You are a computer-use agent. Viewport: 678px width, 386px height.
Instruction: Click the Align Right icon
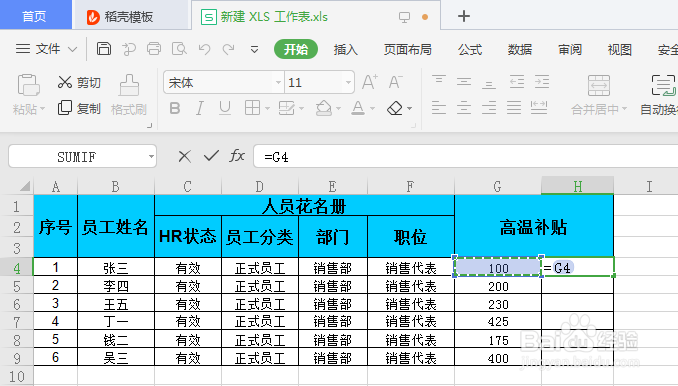coord(489,108)
